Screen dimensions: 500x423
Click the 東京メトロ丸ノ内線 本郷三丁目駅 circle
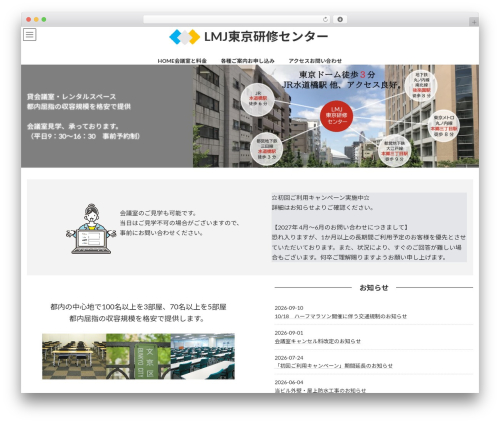point(444,126)
